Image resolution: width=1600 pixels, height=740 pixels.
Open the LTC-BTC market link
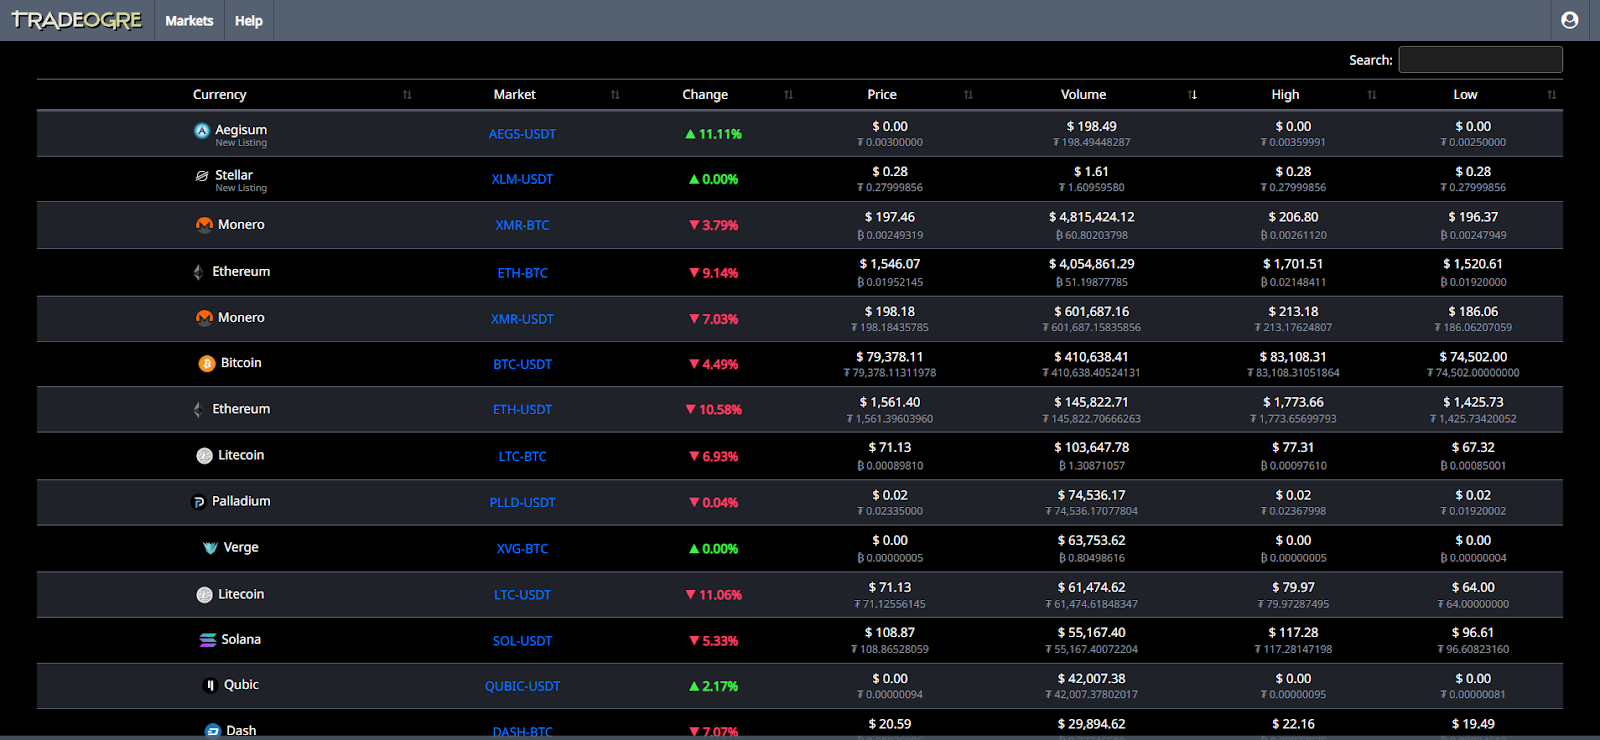click(522, 456)
